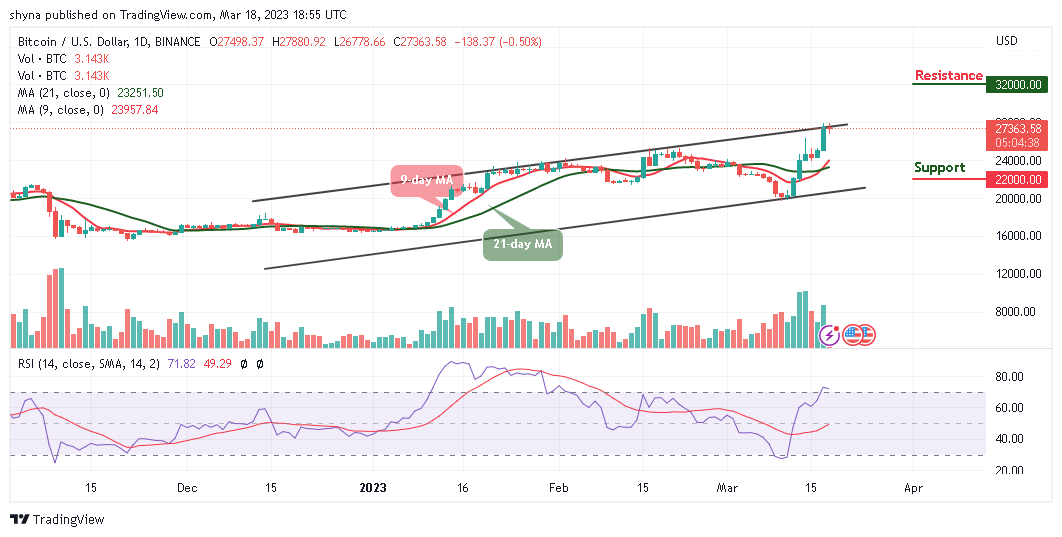This screenshot has width=1062, height=537.
Task: Click the rightmost US flag event icon
Action: click(866, 335)
